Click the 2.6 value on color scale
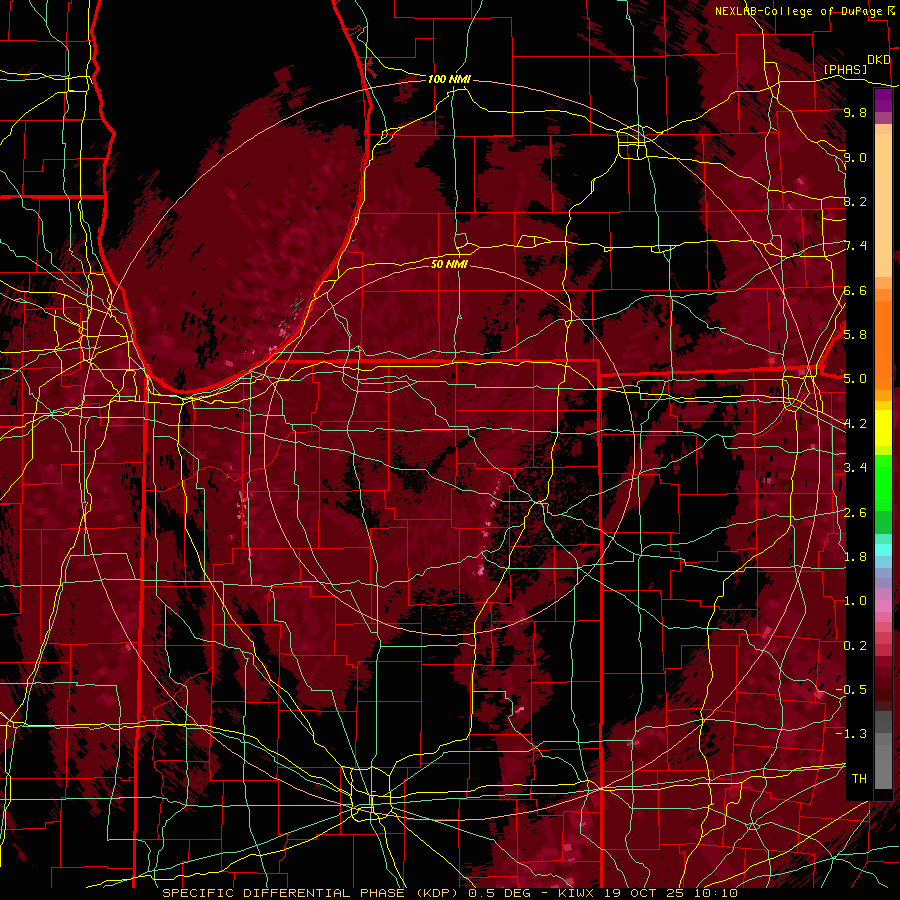The image size is (900, 900). click(x=855, y=513)
